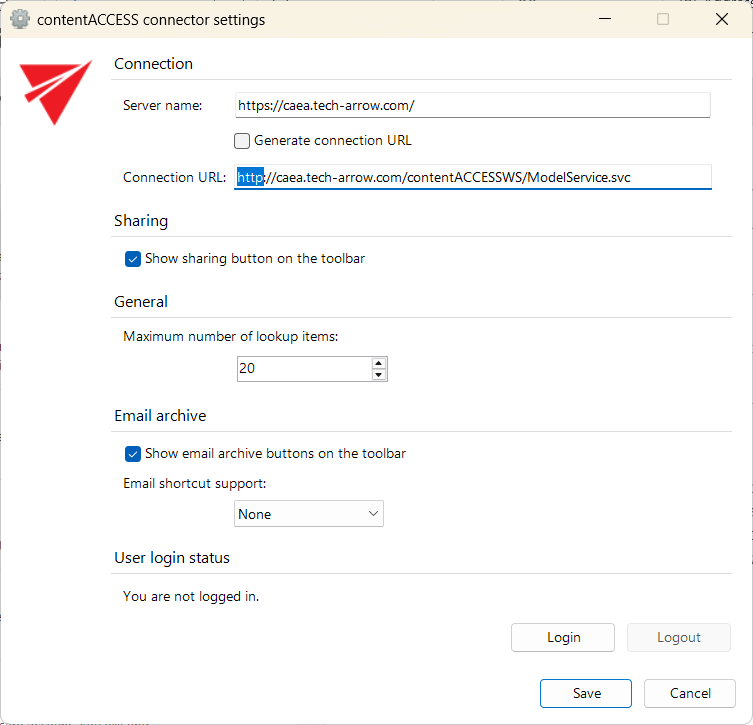
Task: Click into the Server name field
Action: point(472,105)
